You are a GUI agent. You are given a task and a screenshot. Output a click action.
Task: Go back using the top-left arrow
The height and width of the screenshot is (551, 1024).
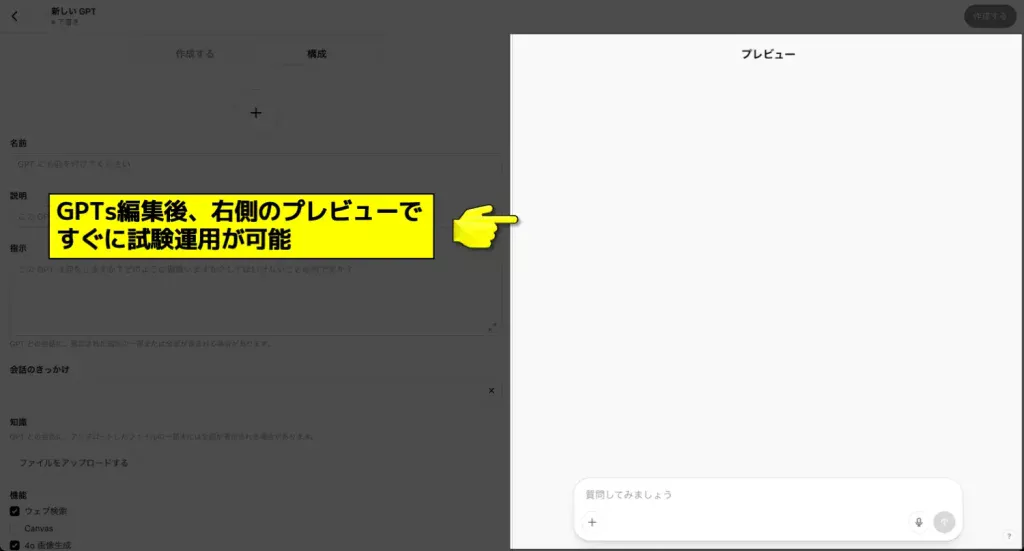coord(14,16)
